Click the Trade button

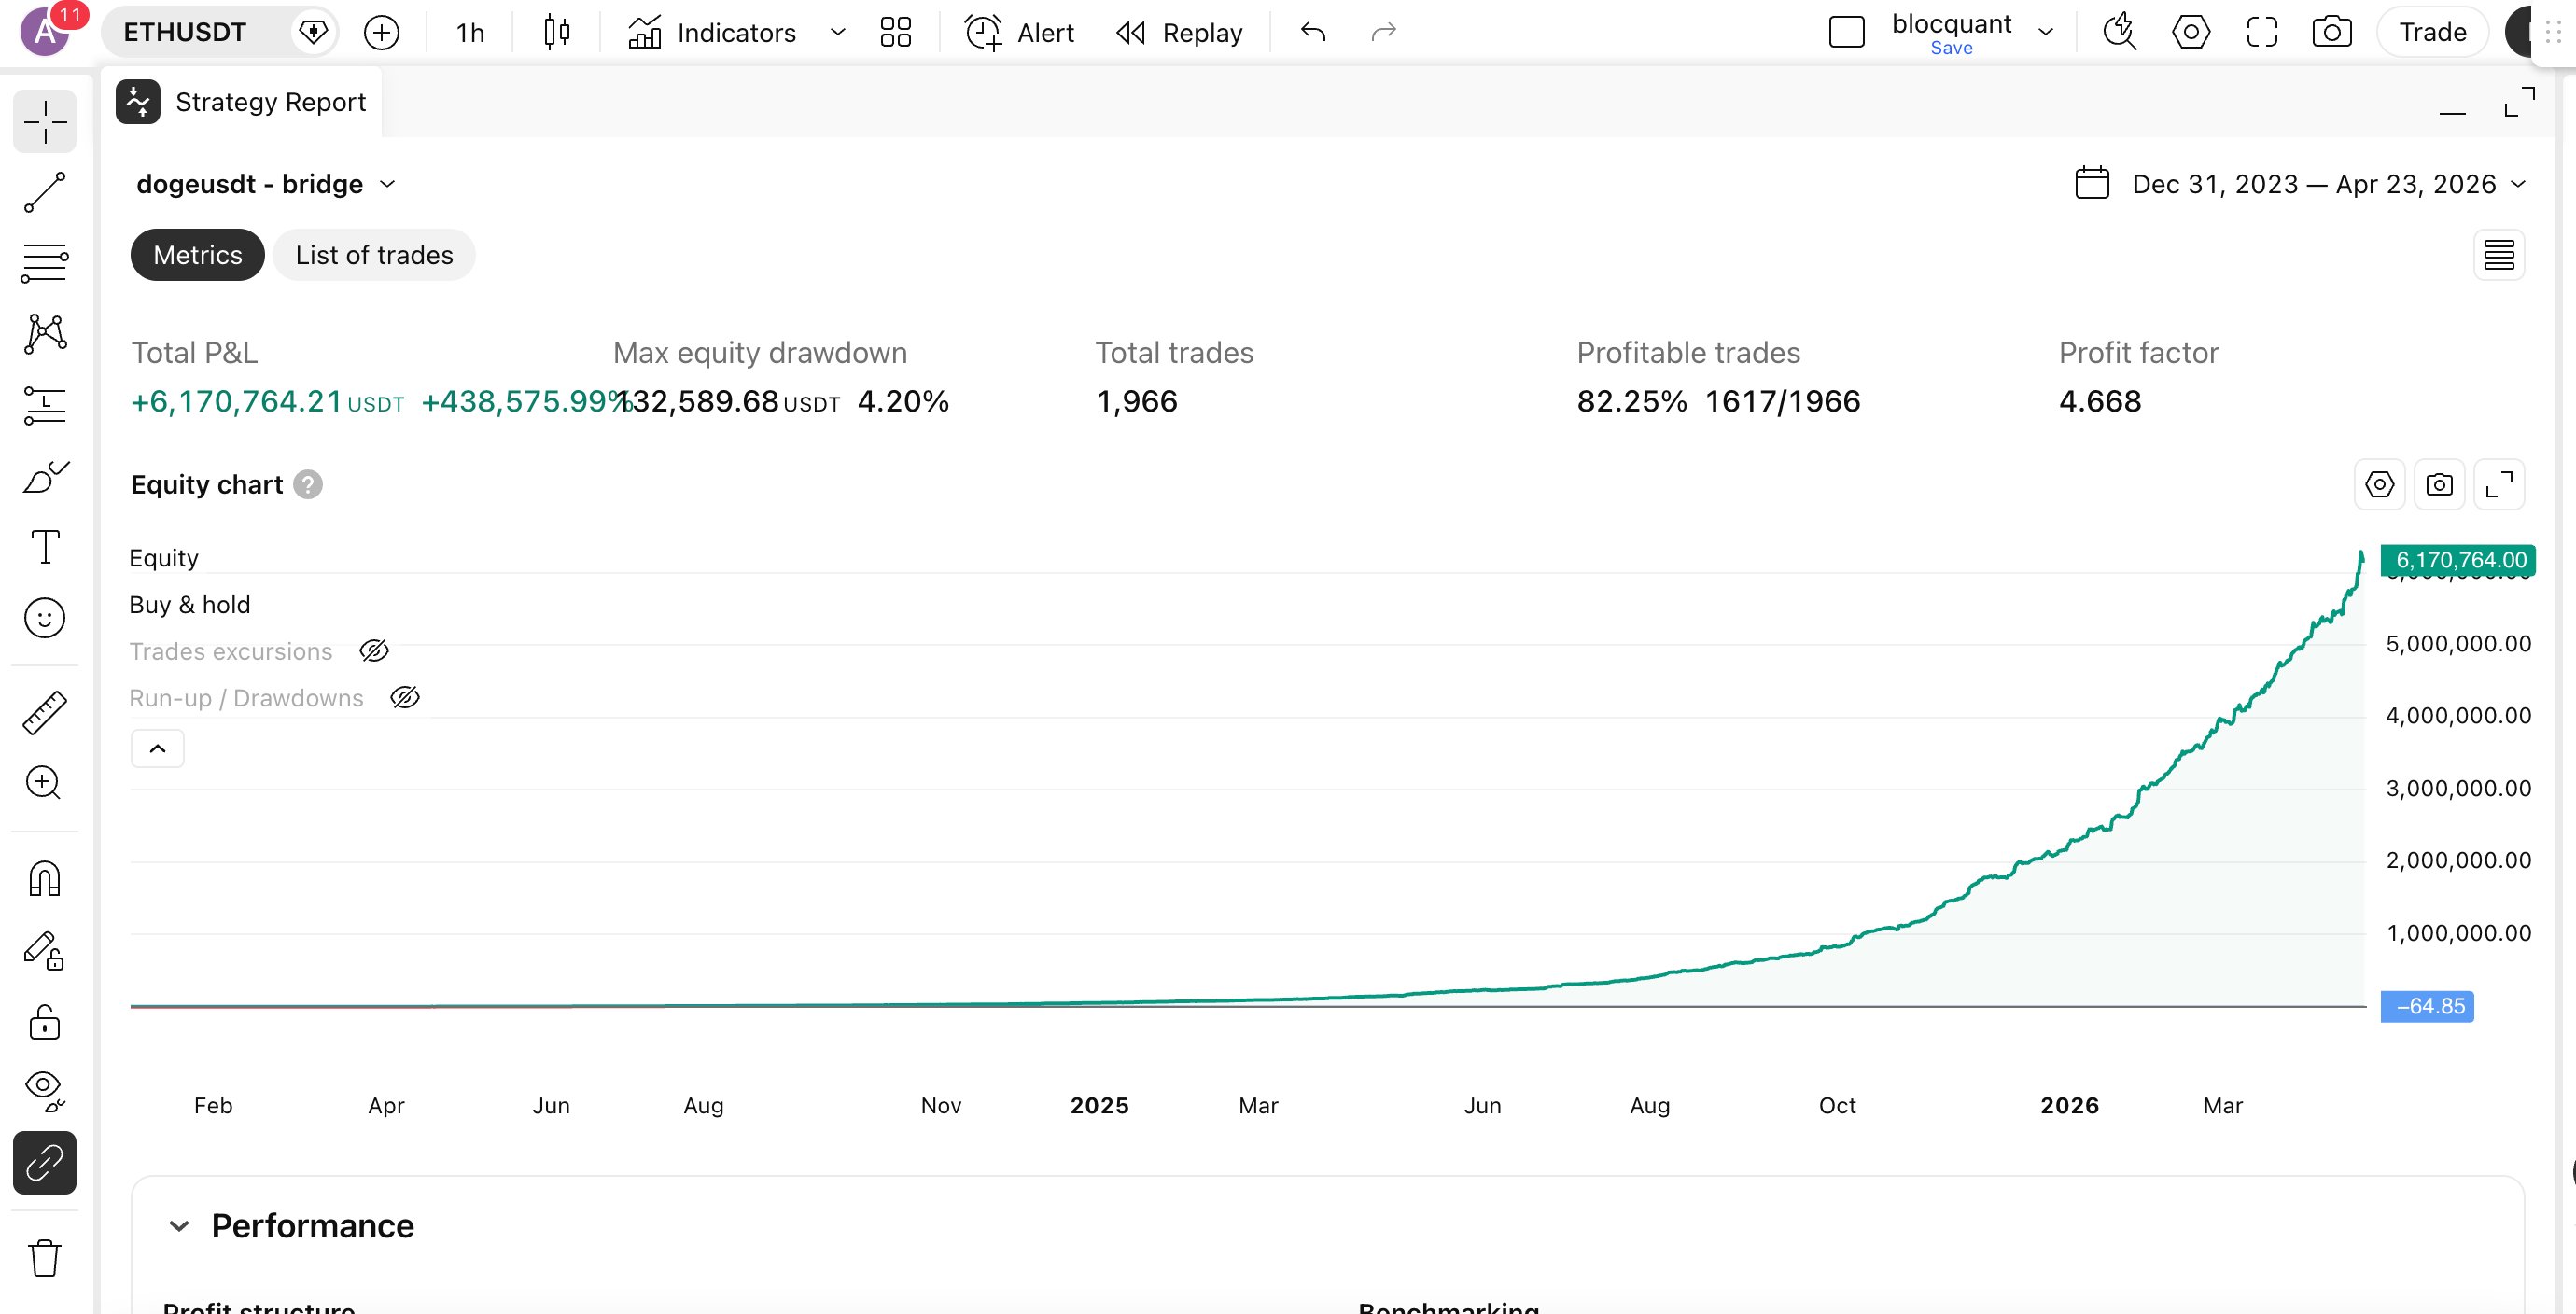(2432, 31)
